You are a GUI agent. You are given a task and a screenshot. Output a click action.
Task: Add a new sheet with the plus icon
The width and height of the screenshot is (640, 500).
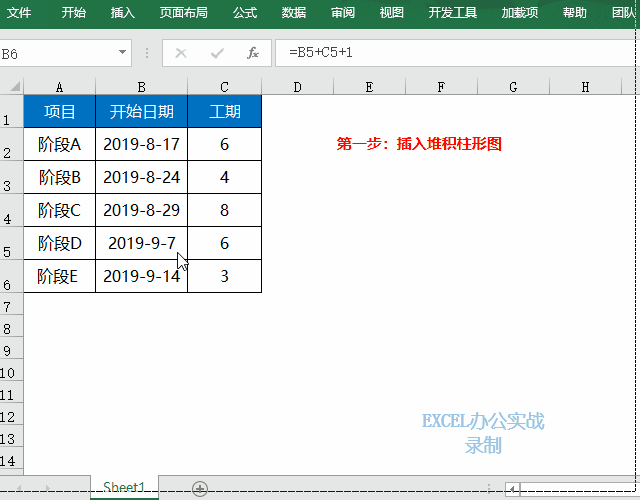(200, 488)
